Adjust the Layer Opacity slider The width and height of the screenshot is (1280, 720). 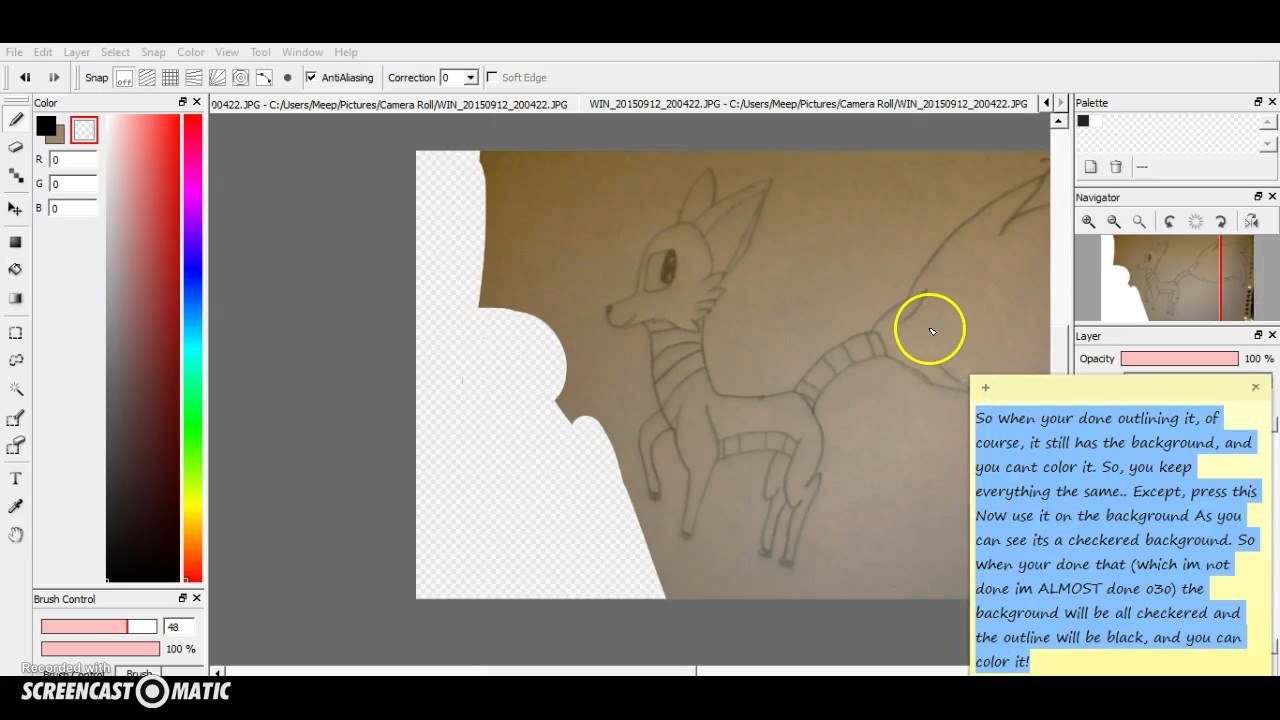[1179, 358]
